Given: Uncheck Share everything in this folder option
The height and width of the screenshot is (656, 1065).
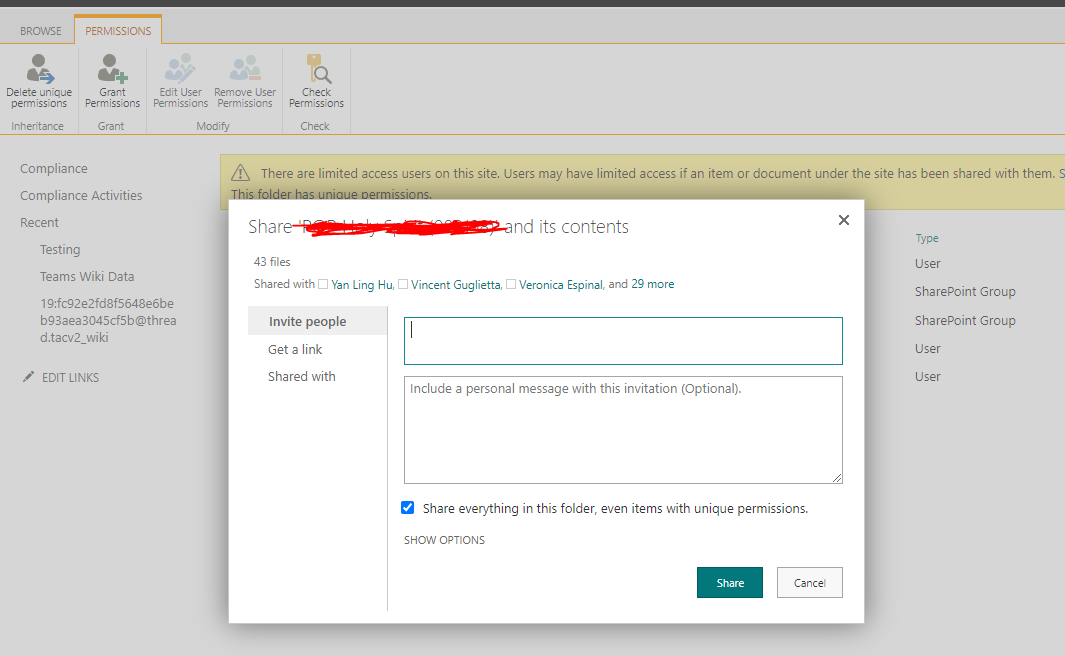Looking at the screenshot, I should click(407, 507).
